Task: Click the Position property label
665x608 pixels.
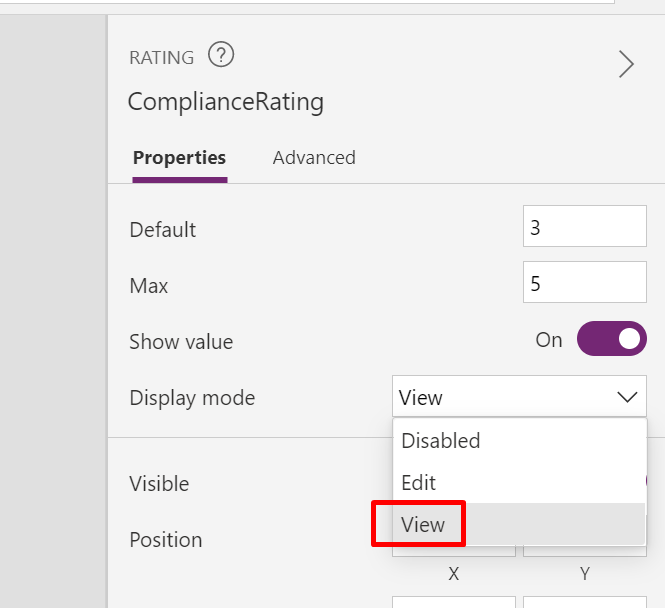Action: (166, 540)
